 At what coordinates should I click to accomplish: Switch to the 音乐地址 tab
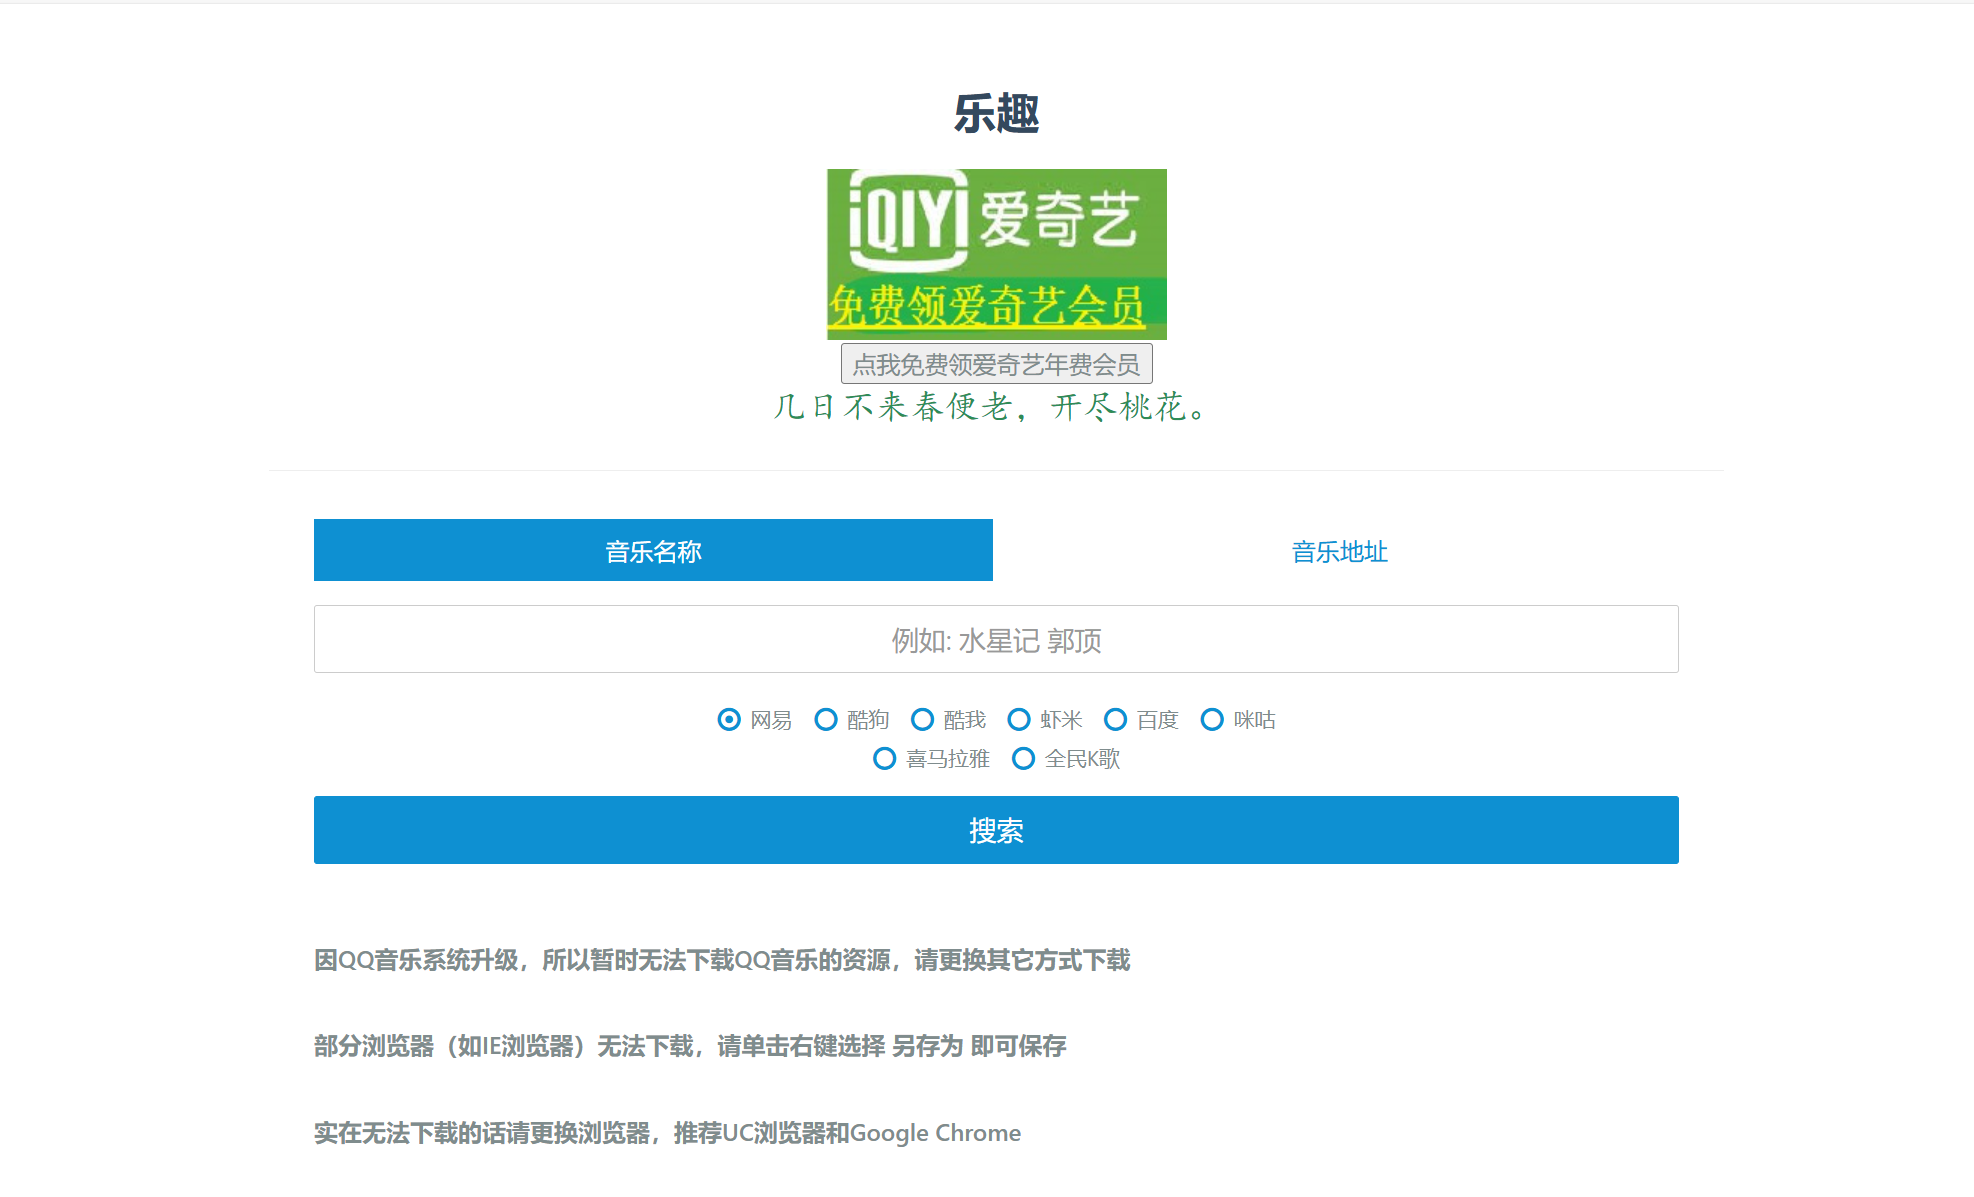pos(1338,551)
